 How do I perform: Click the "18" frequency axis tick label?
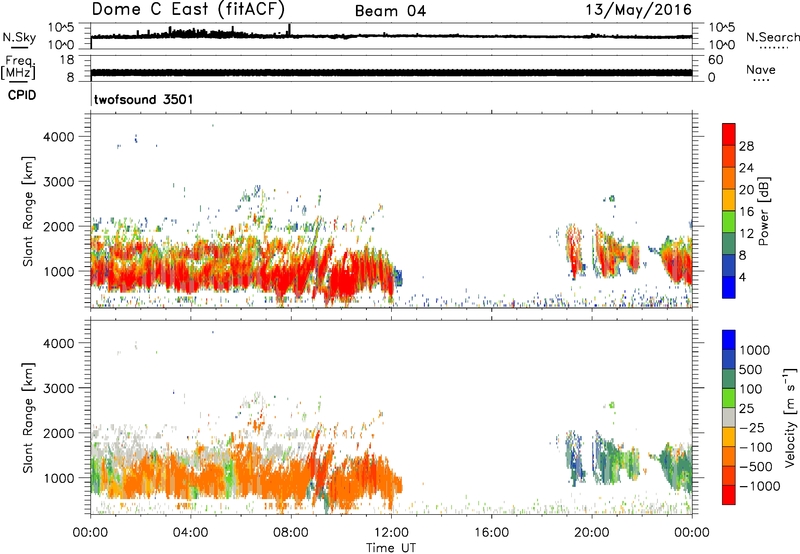coord(67,60)
